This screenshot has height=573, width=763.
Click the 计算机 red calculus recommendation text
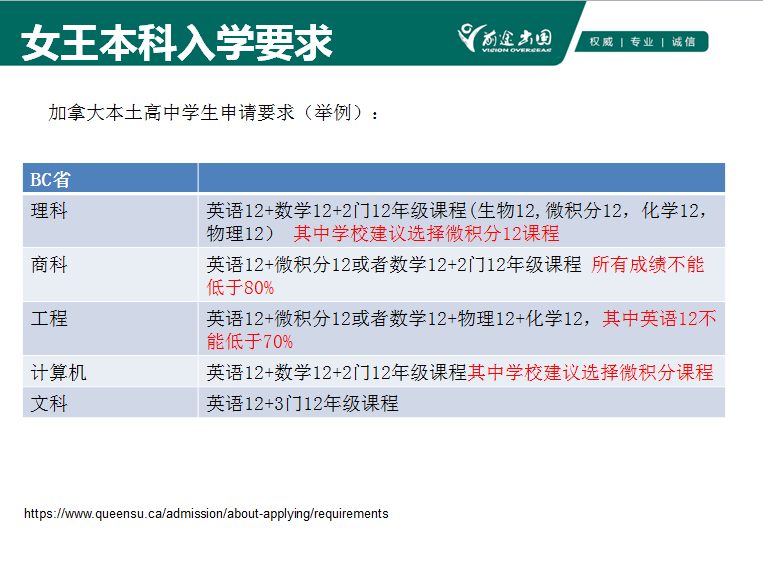point(590,373)
